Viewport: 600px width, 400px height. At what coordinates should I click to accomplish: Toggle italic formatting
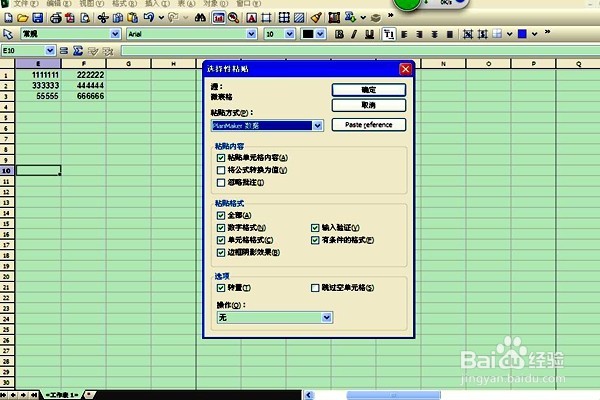coord(354,34)
